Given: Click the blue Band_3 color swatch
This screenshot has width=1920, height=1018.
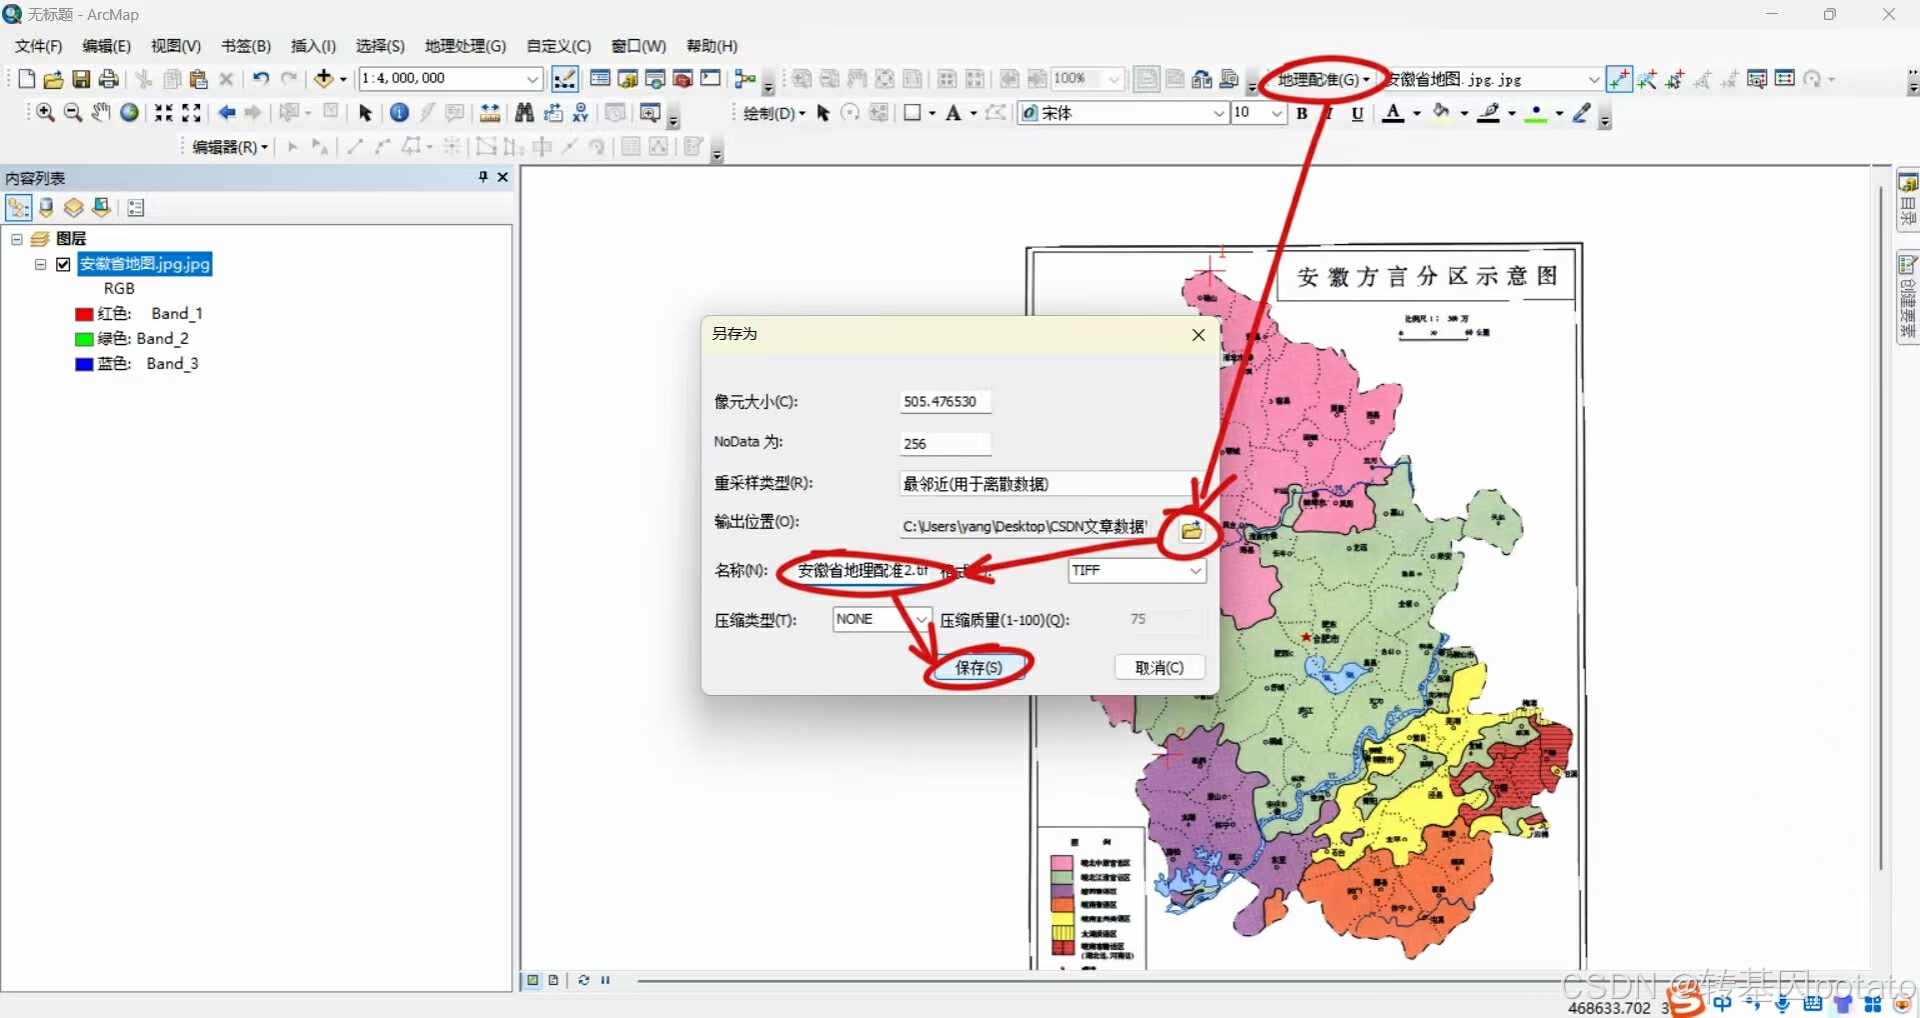Looking at the screenshot, I should (x=84, y=364).
